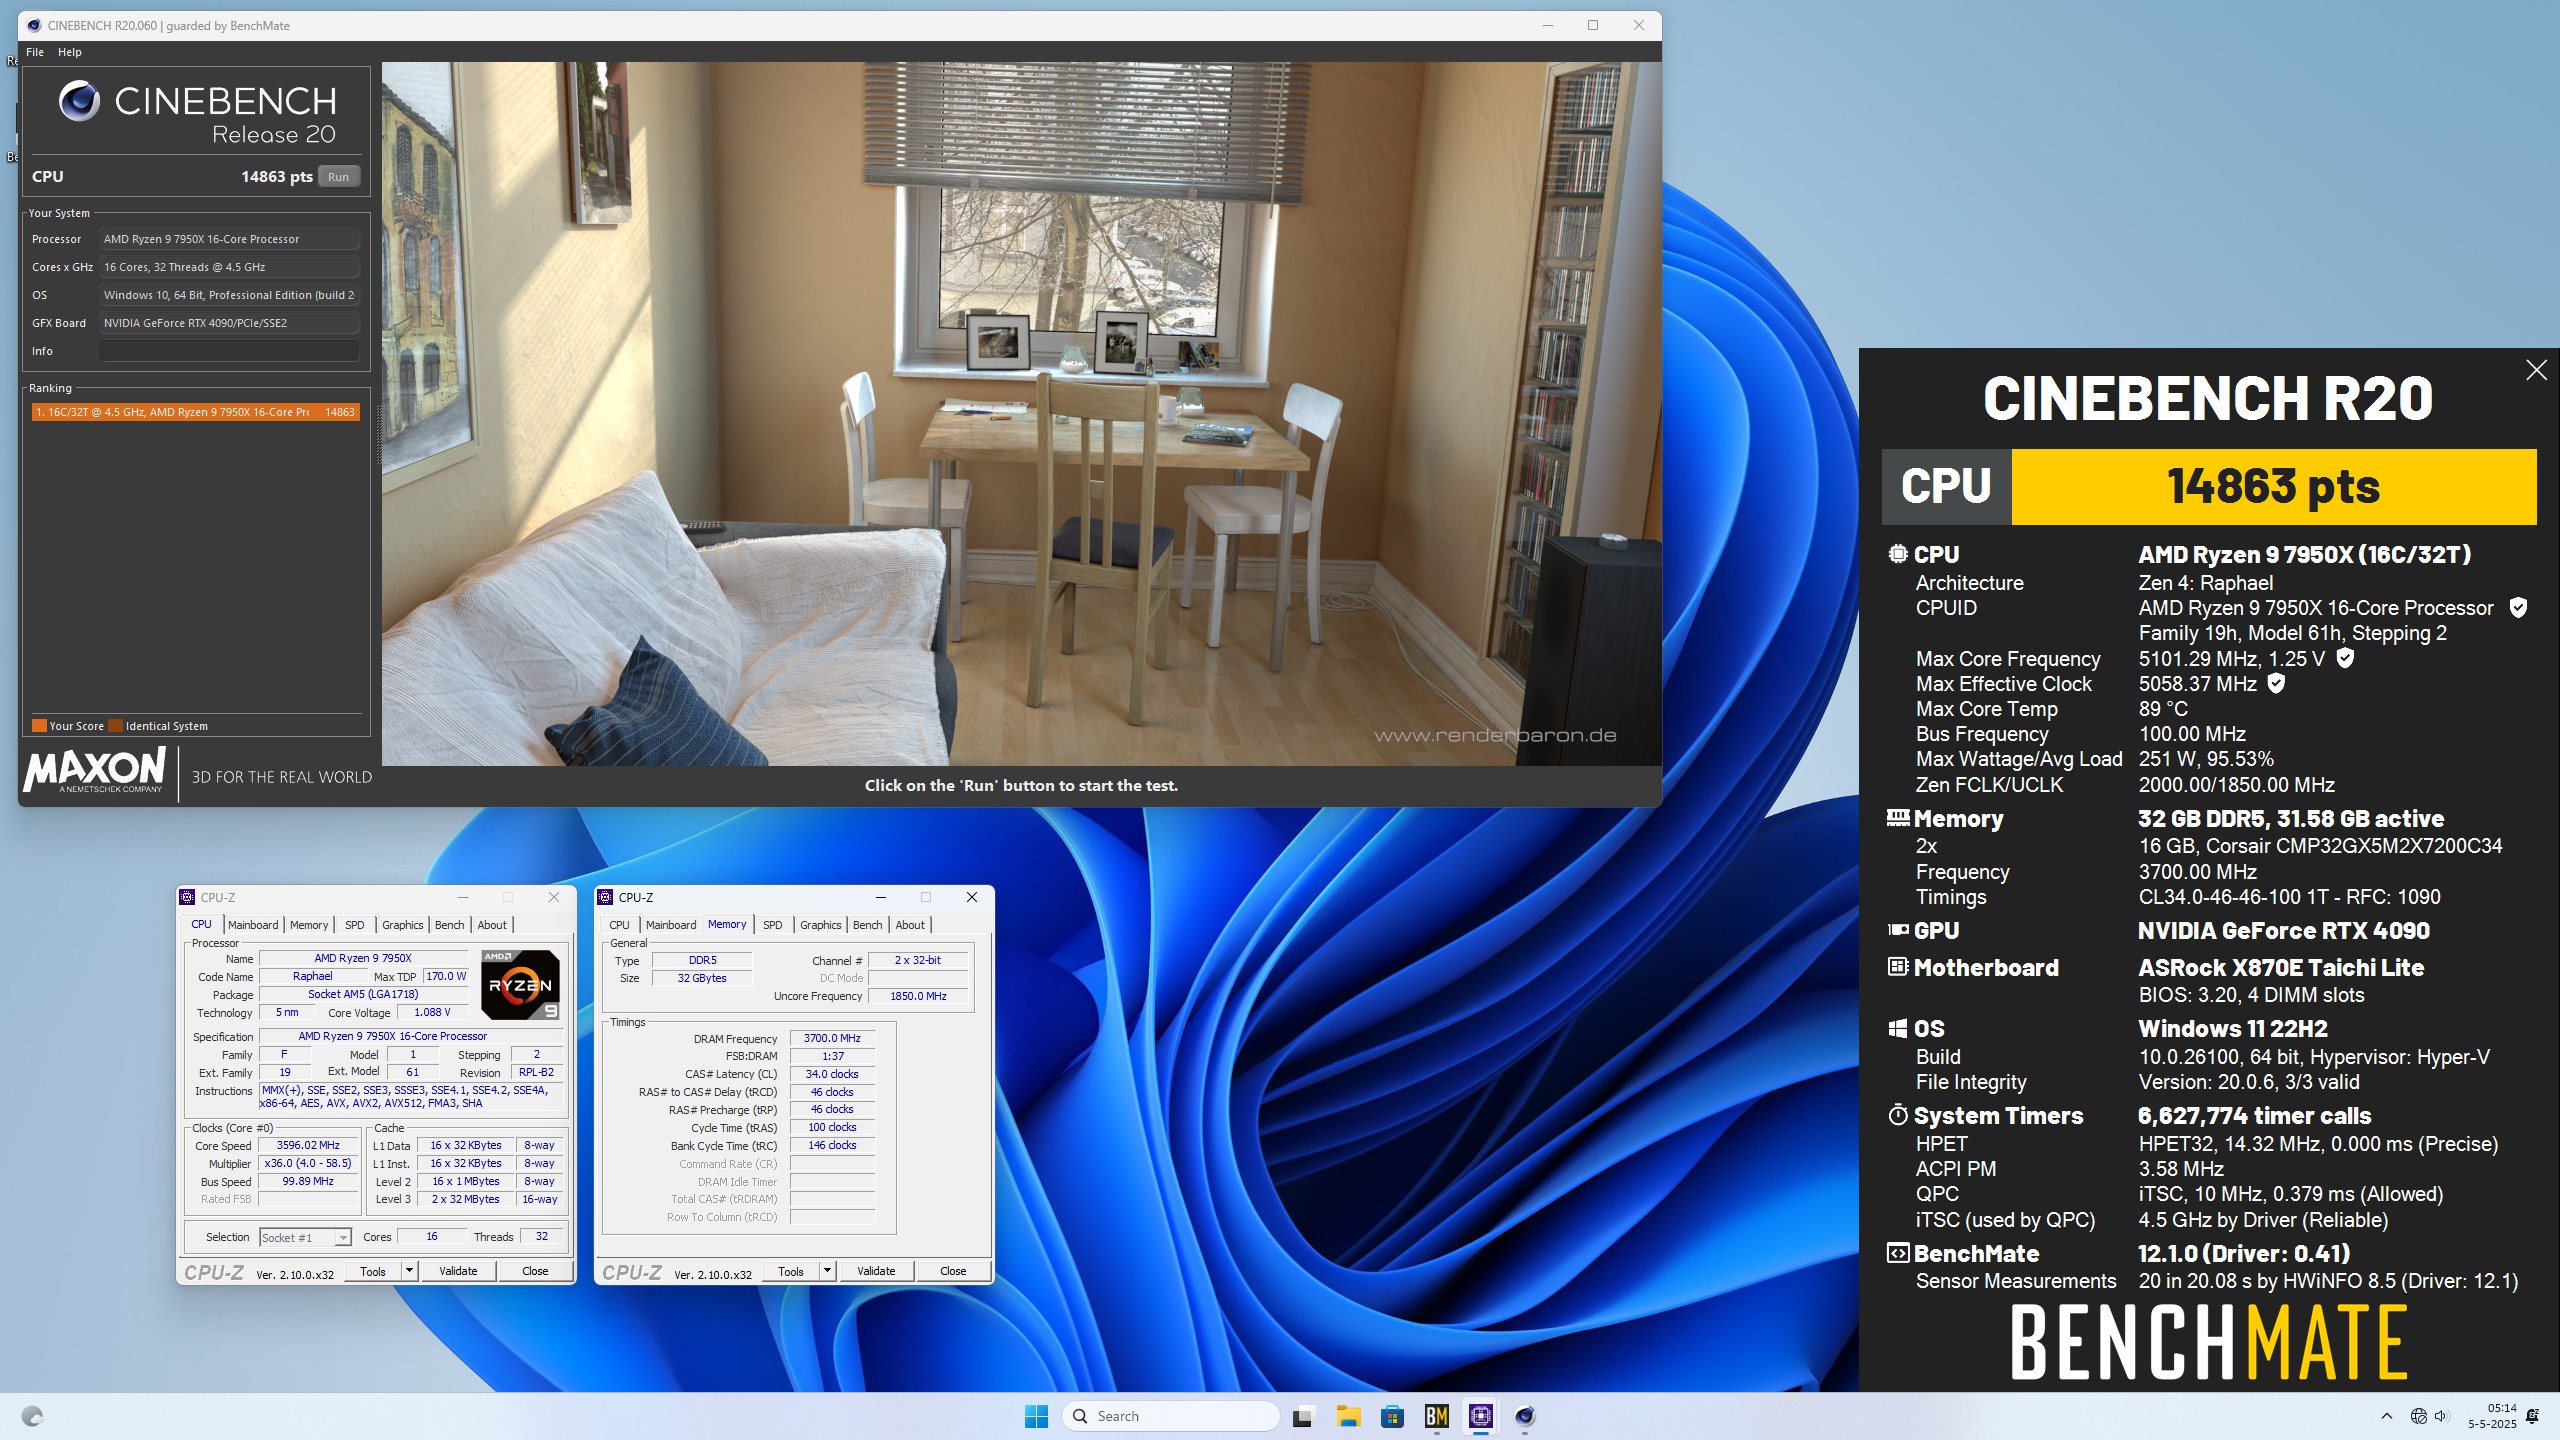2560x1440 pixels.
Task: Open About tab in left CPU-Z
Action: (x=492, y=925)
